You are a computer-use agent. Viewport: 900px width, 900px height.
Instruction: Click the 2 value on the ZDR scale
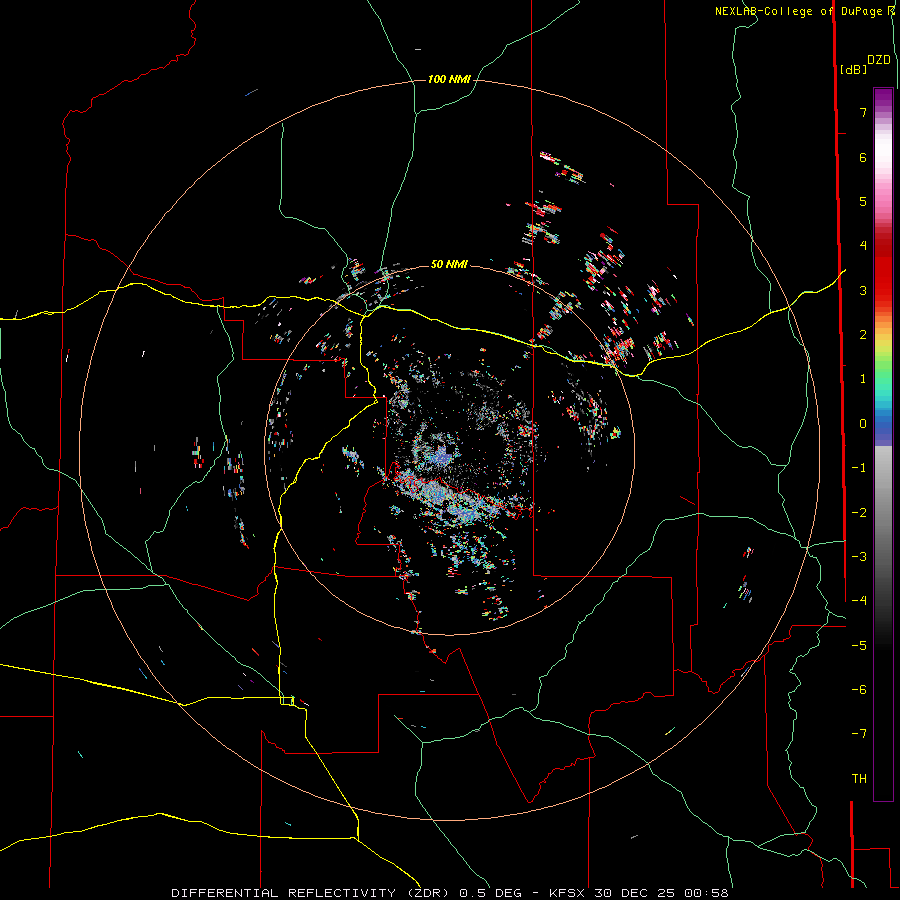(x=863, y=335)
